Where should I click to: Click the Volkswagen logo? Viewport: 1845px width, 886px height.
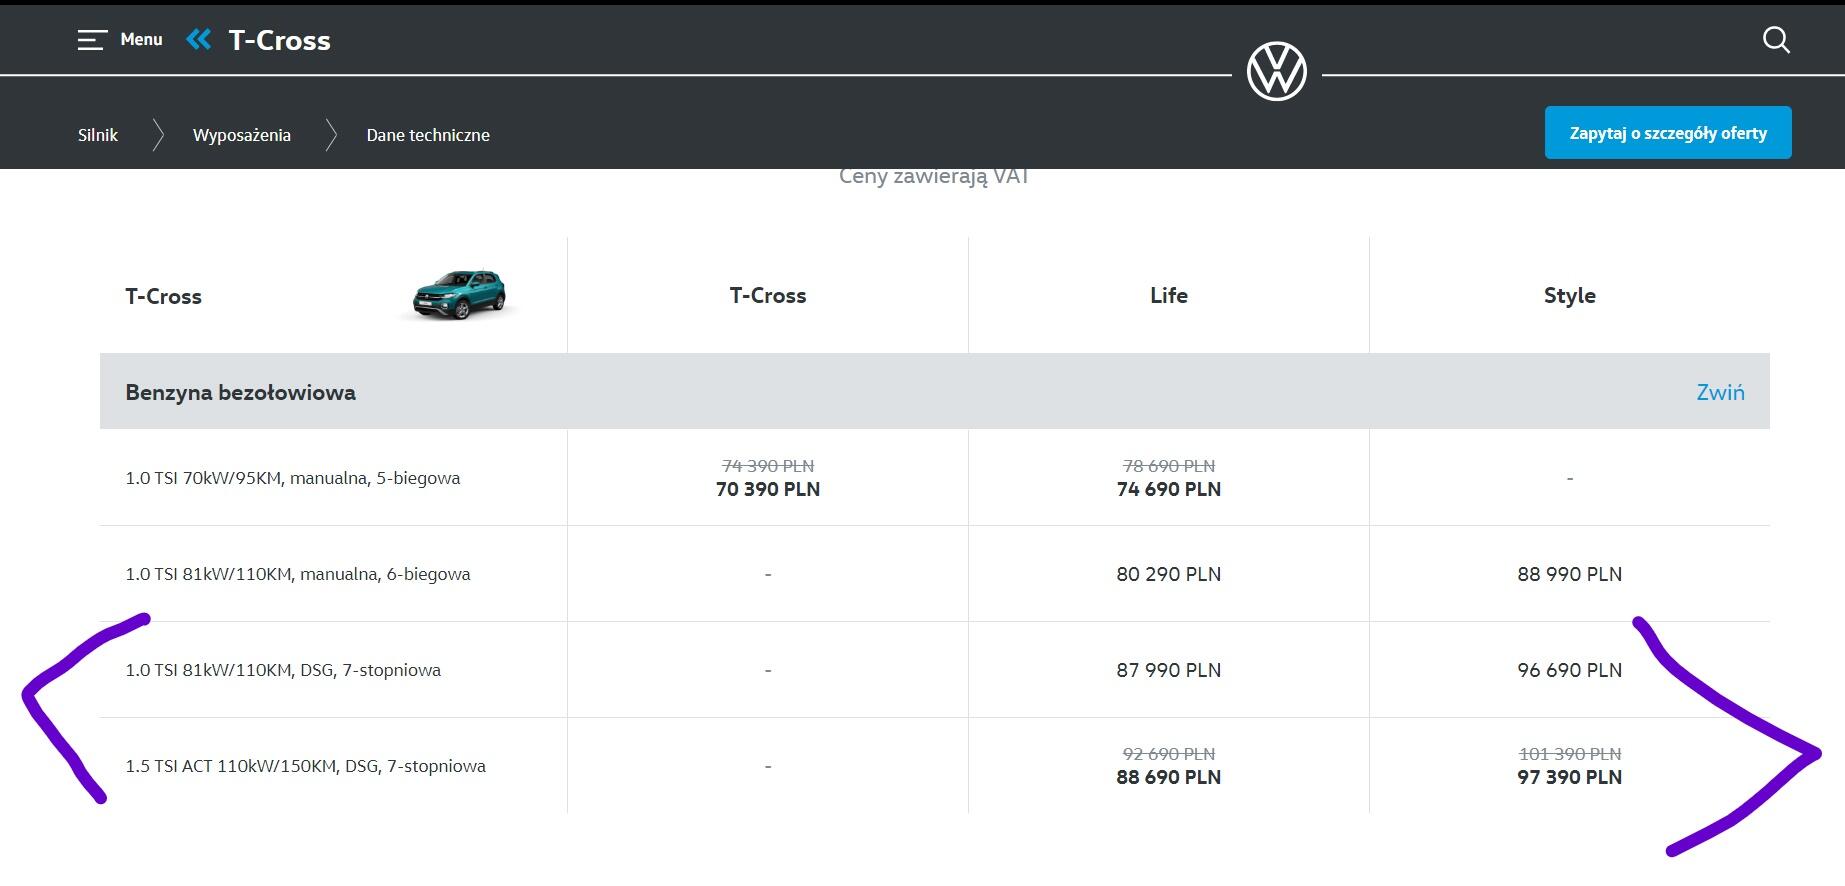click(1277, 72)
